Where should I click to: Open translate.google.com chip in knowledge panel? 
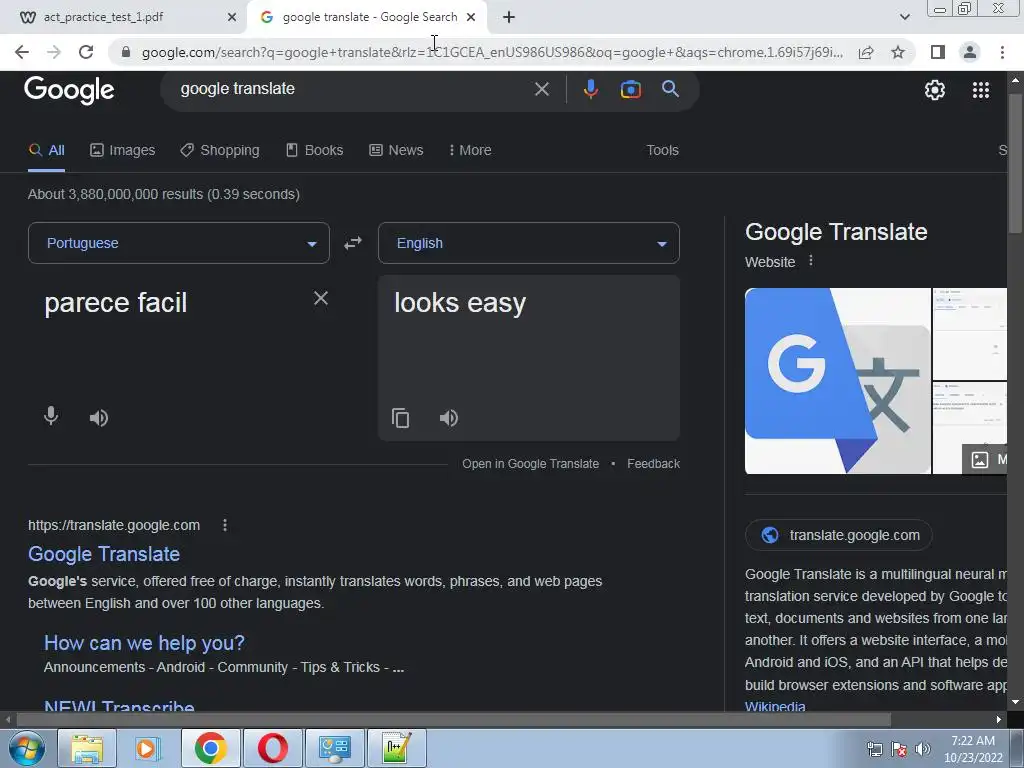click(x=839, y=536)
